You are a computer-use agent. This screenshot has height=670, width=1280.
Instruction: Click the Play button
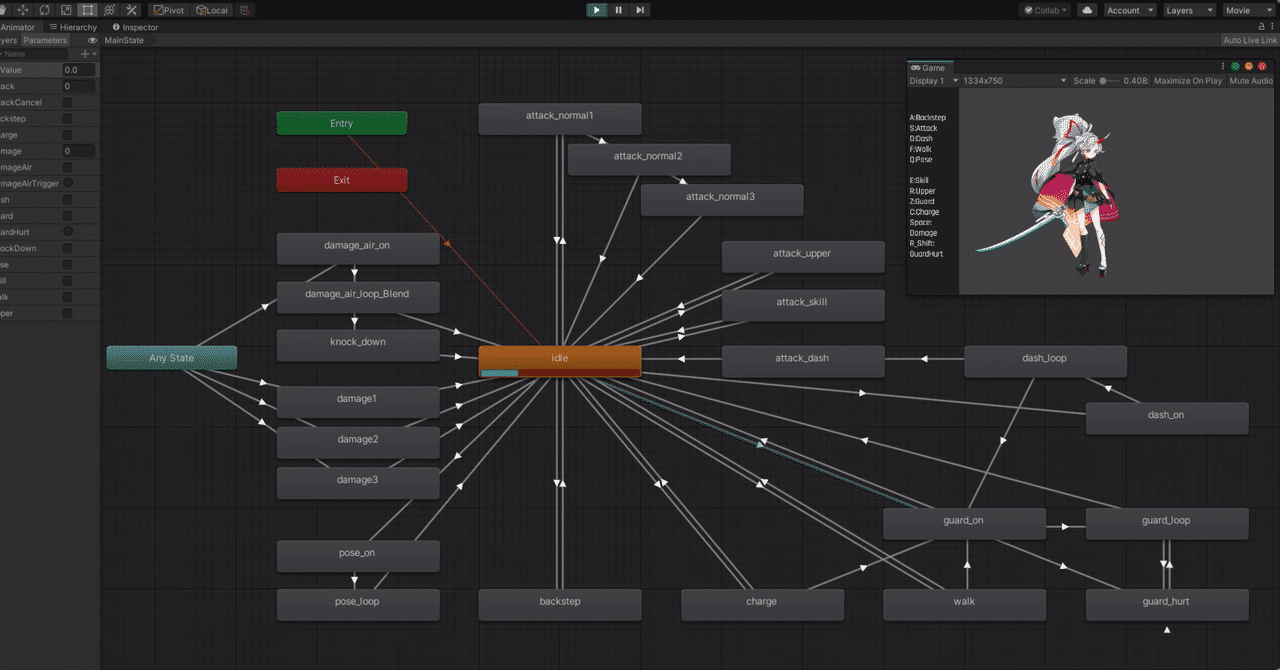click(x=597, y=10)
